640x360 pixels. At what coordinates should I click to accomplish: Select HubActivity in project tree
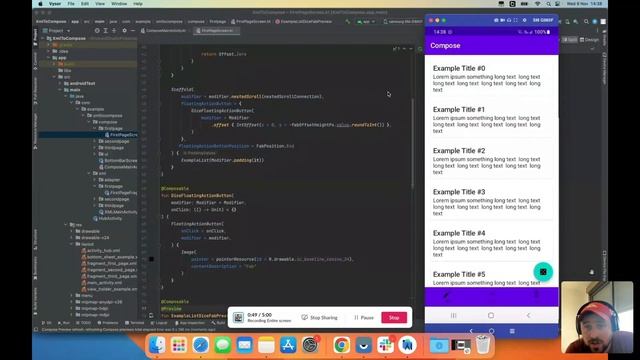pos(107,218)
